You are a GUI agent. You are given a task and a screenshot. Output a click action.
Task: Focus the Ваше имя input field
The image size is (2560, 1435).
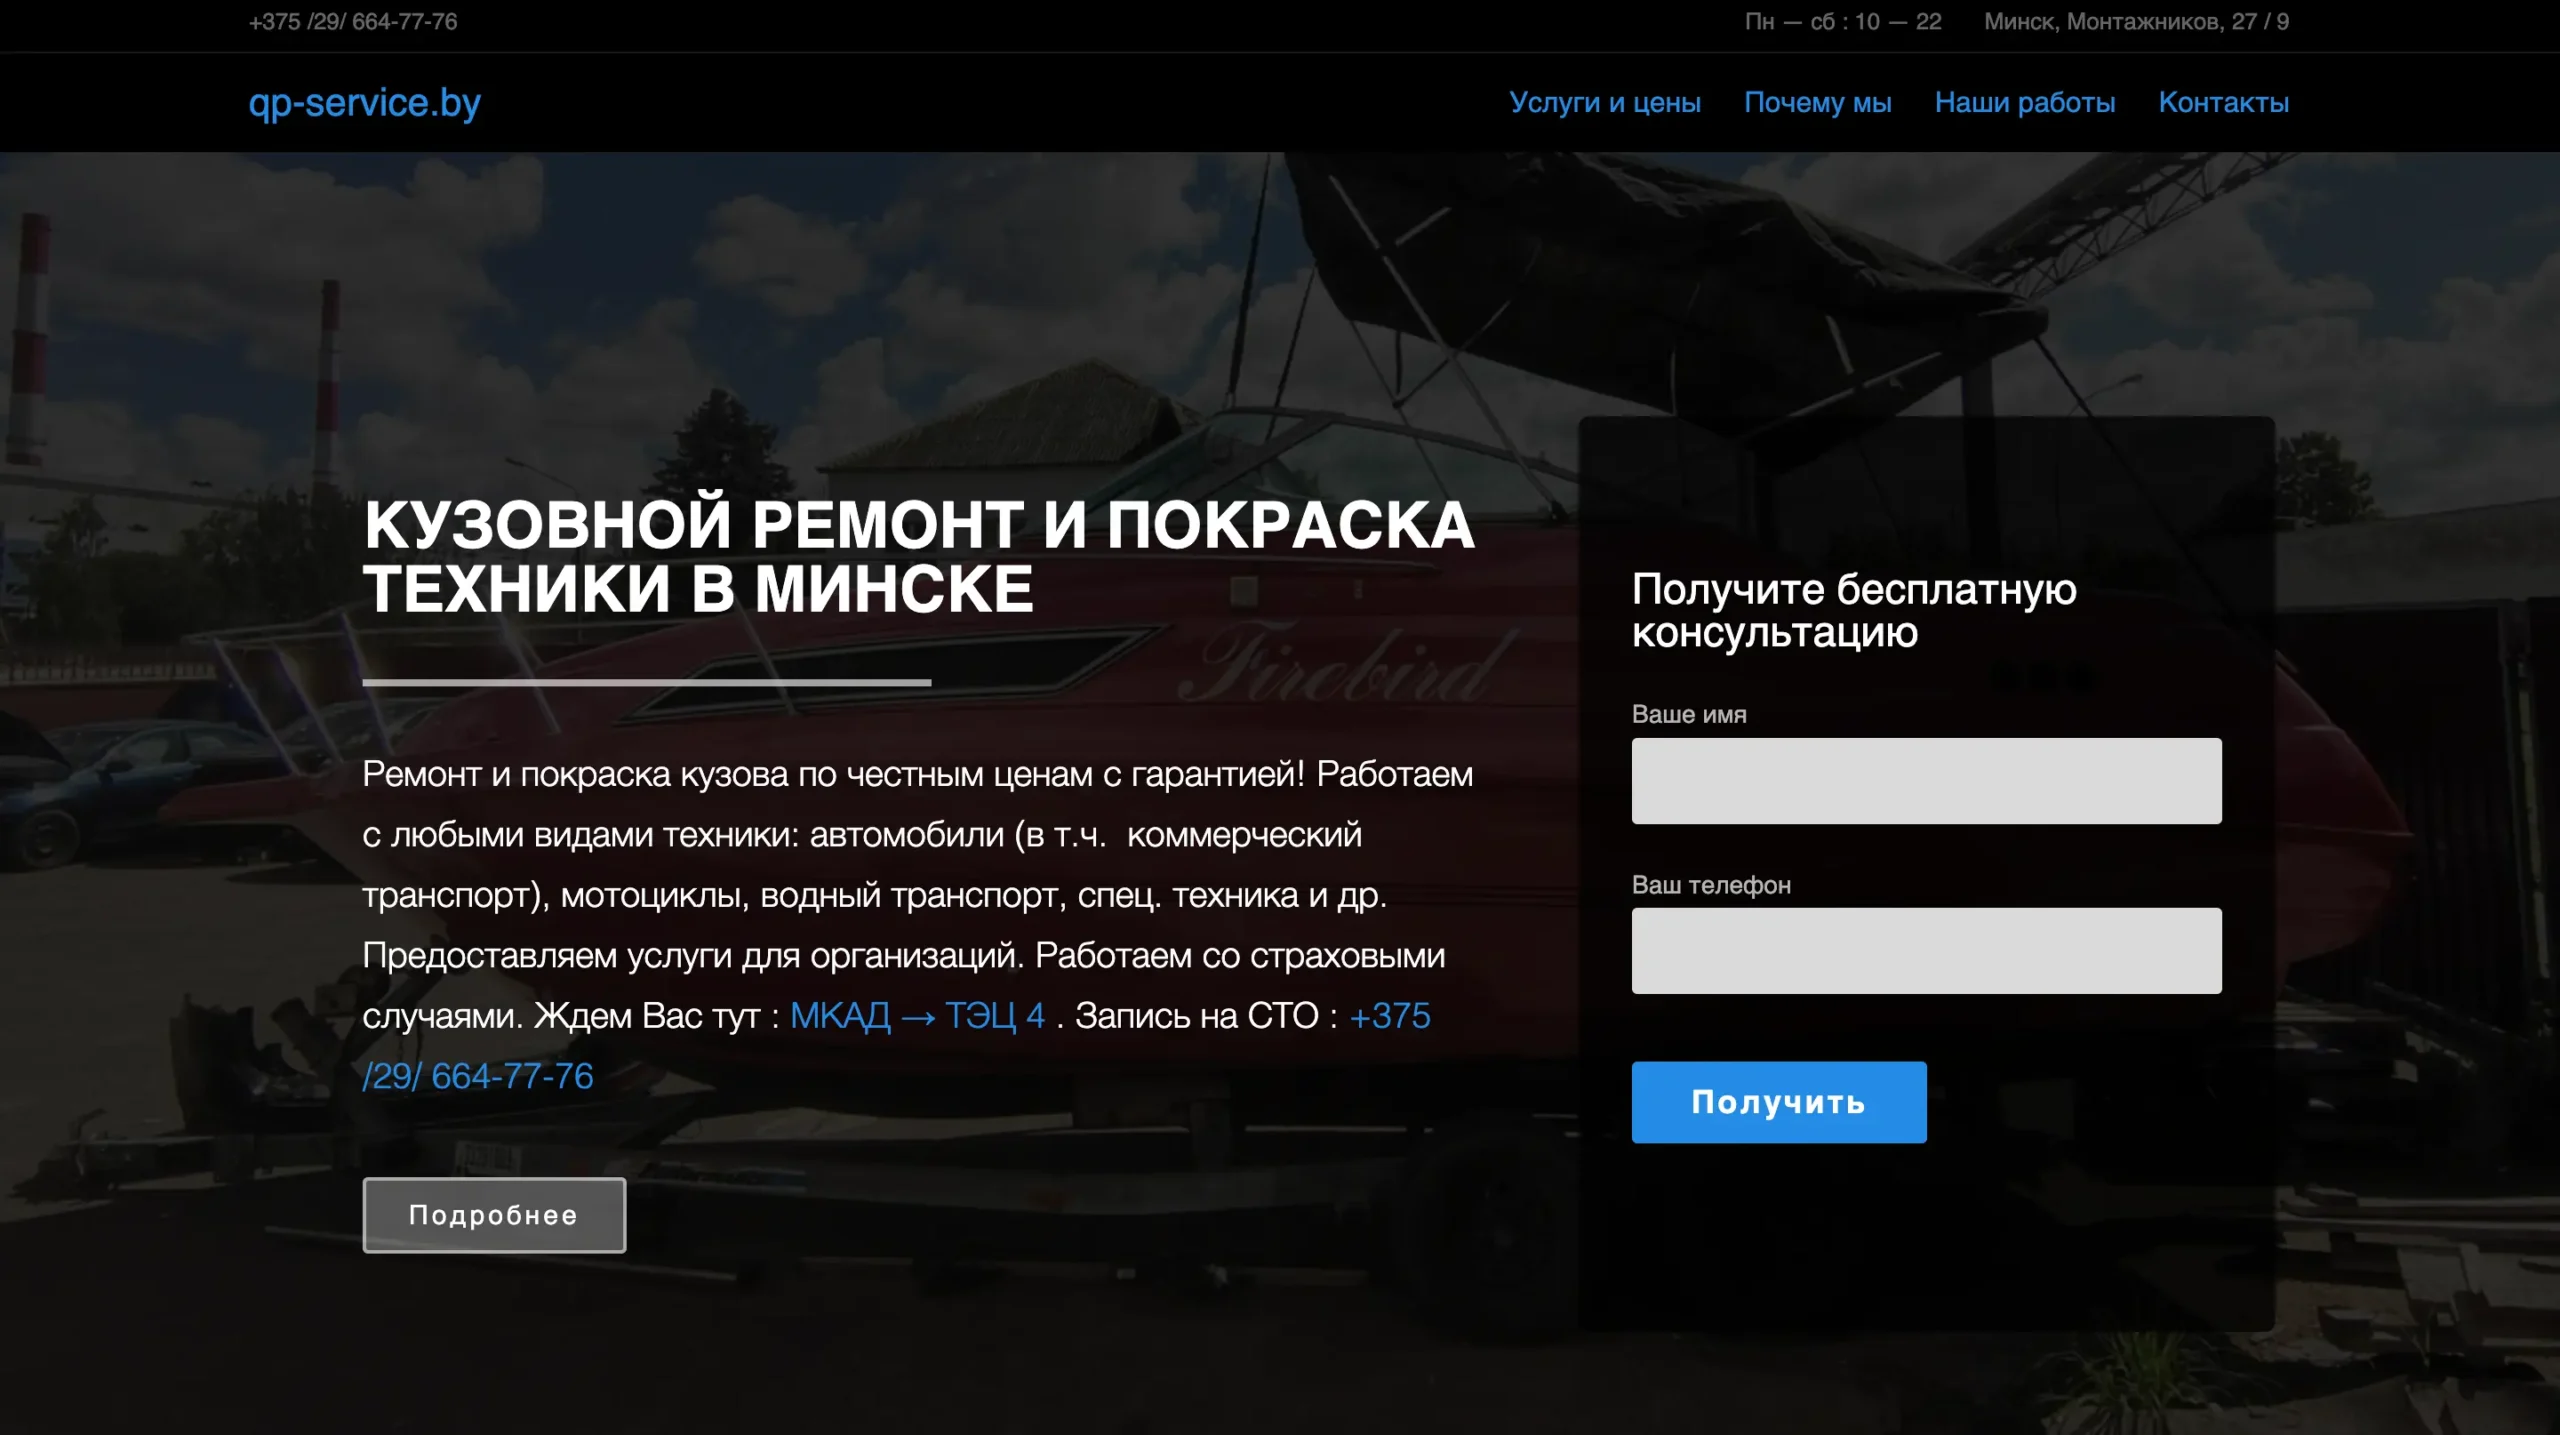coord(1926,780)
